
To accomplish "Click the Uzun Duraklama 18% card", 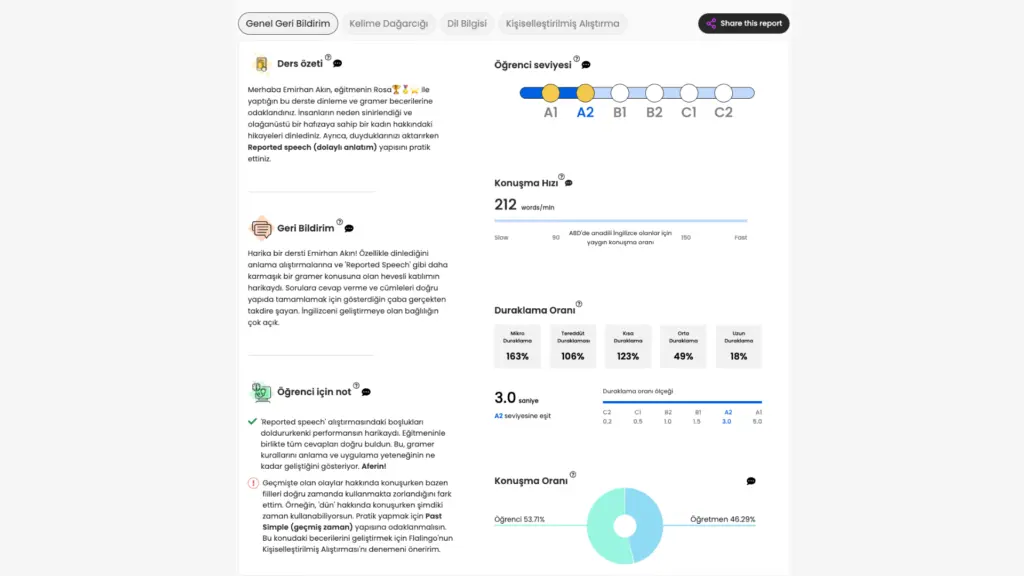I will coord(738,345).
